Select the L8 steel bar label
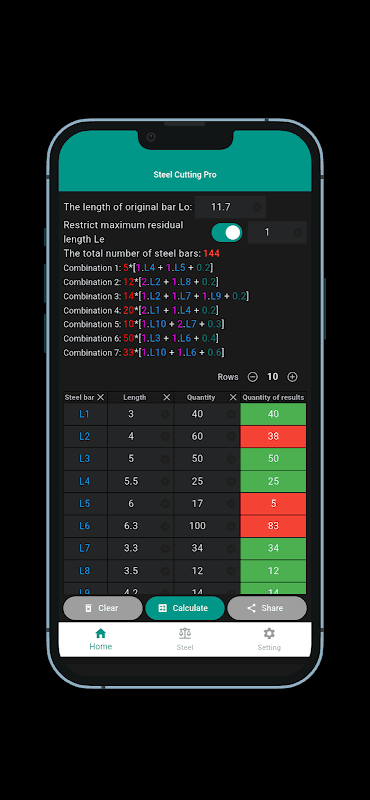370x800 pixels. (x=85, y=570)
